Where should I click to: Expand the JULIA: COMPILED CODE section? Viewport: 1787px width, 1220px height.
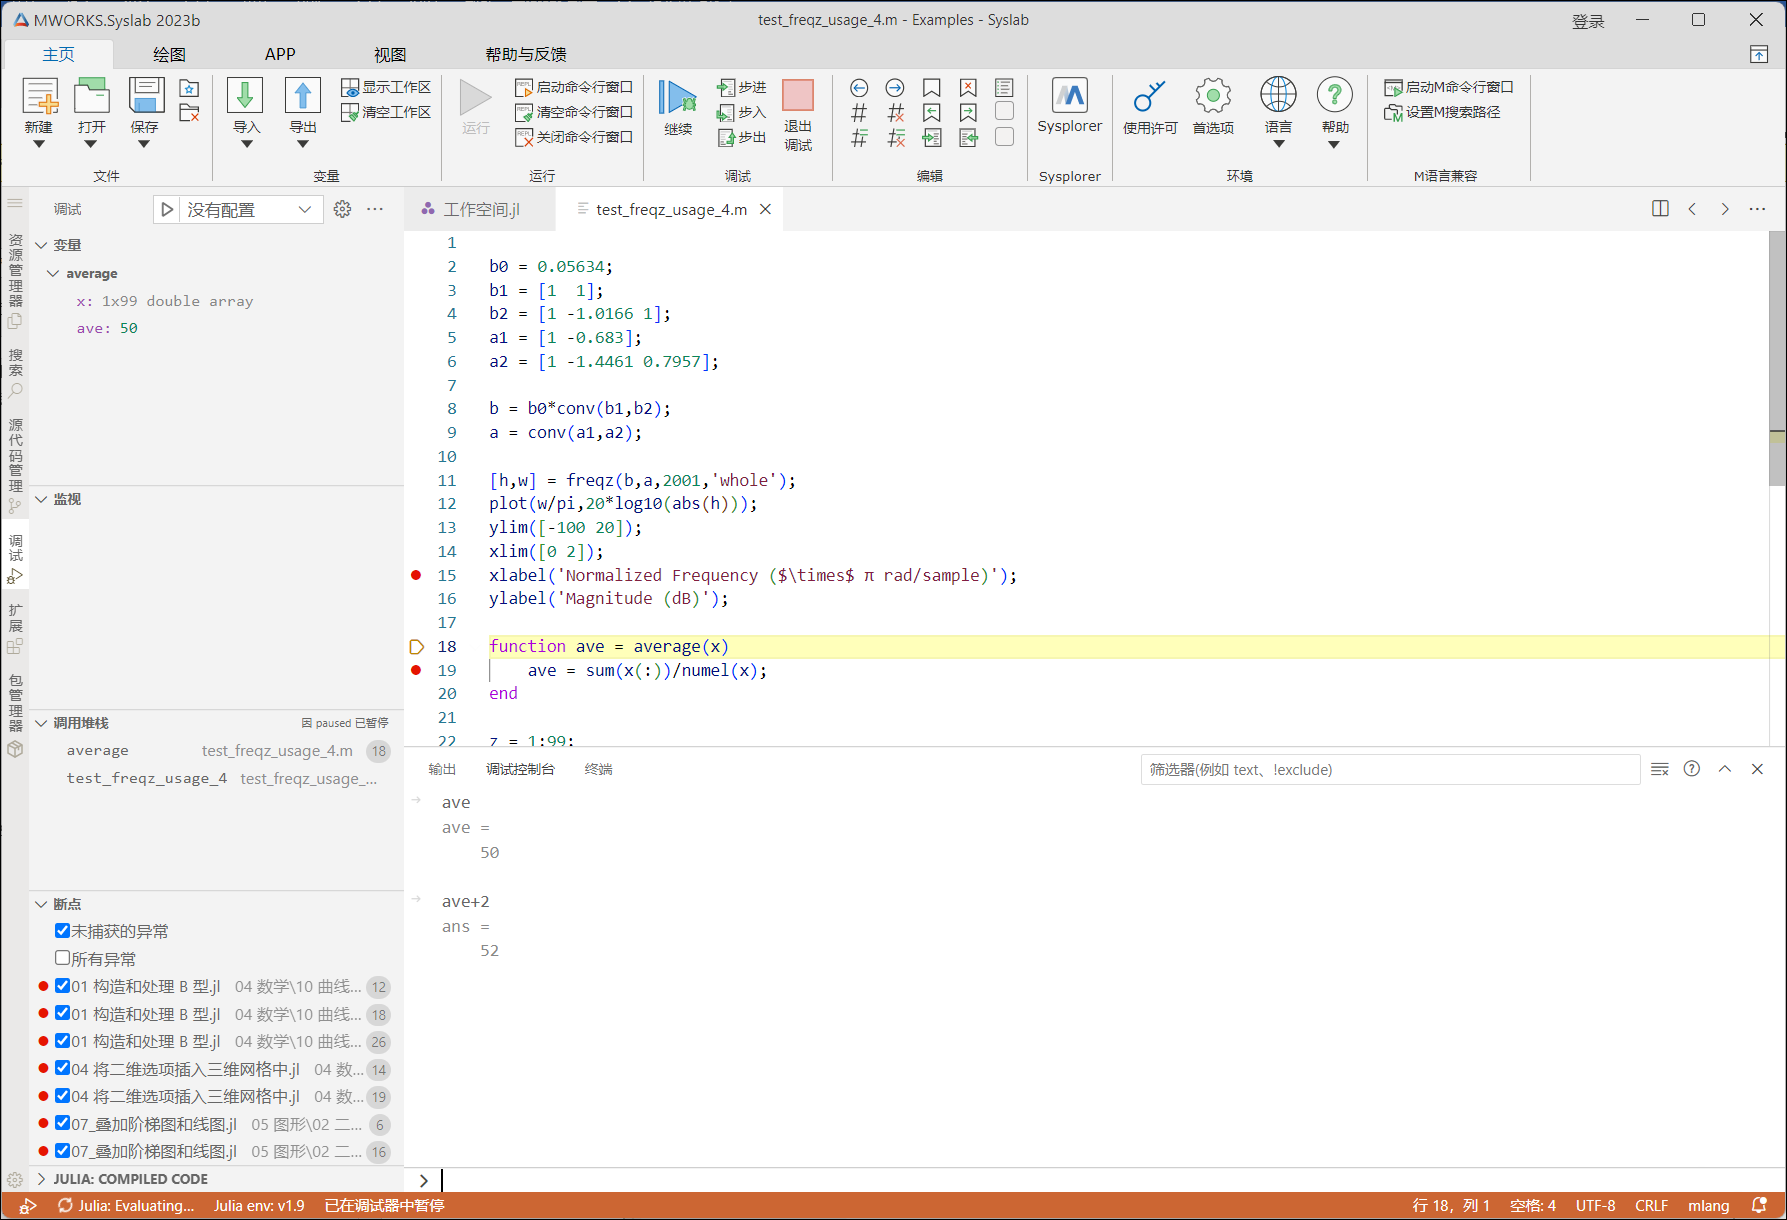pyautogui.click(x=42, y=1179)
